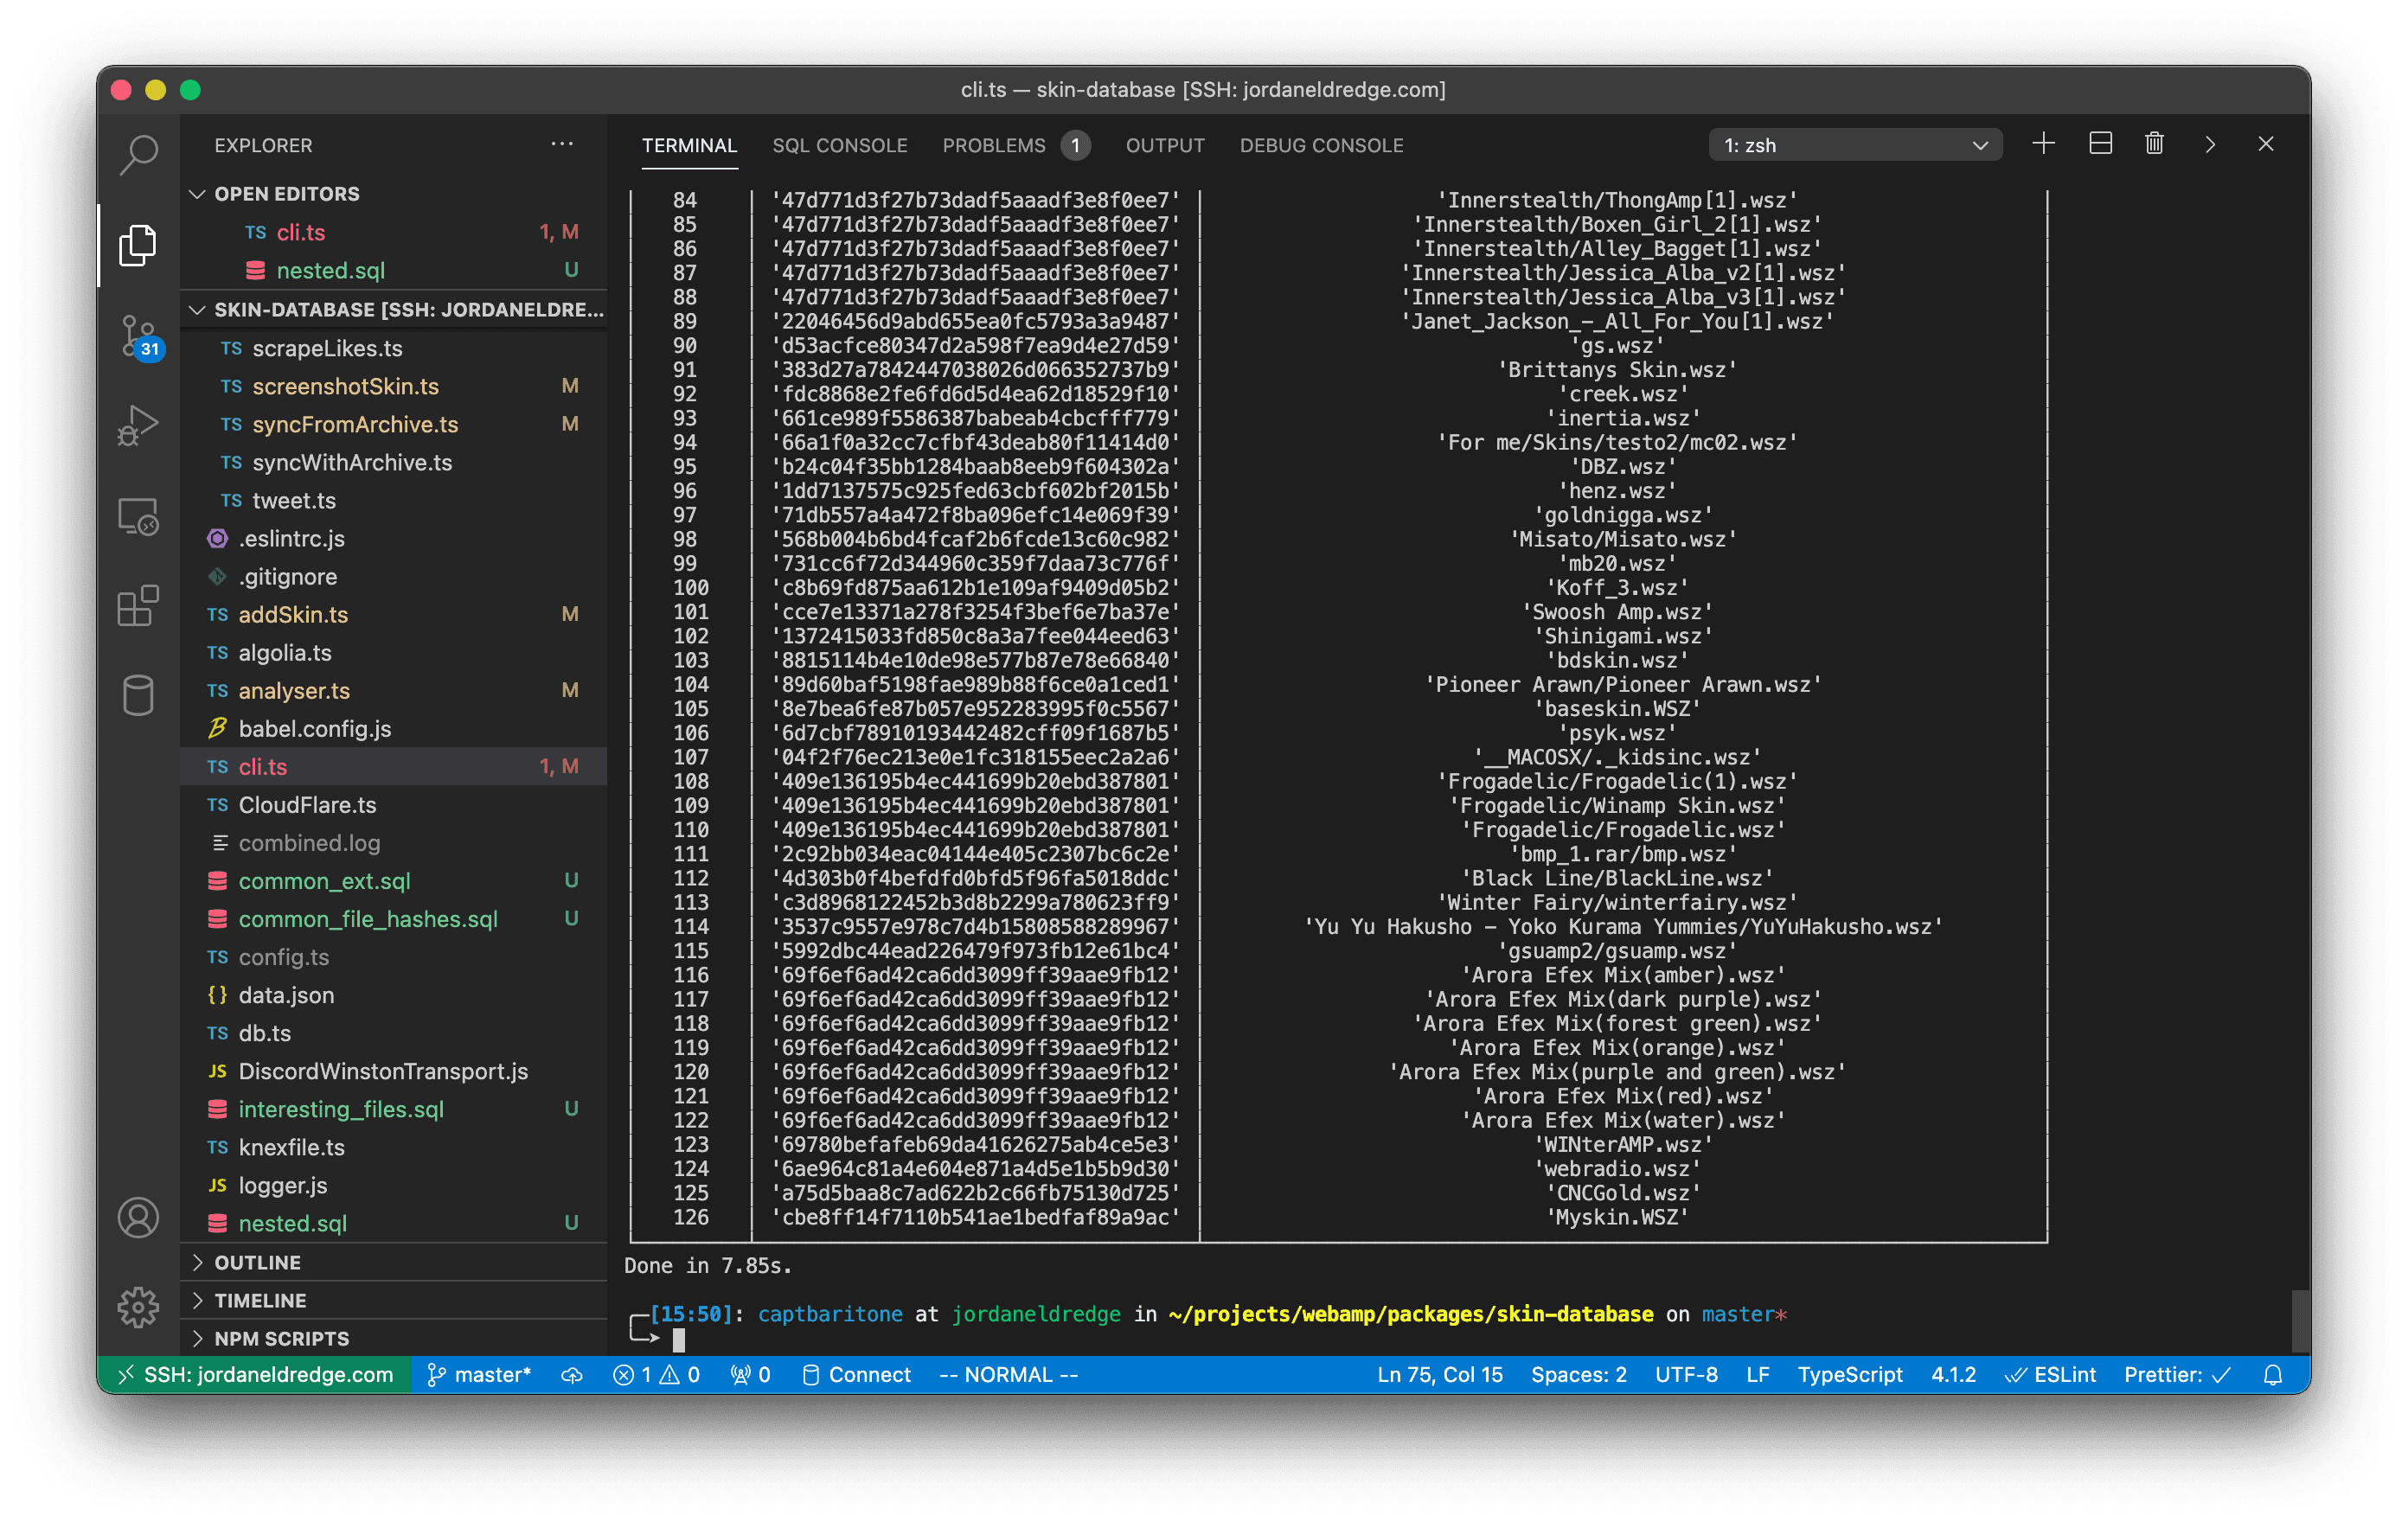Screen dimensions: 2408x1522
Task: Open nested.sql from Open Editors
Action: tap(330, 270)
